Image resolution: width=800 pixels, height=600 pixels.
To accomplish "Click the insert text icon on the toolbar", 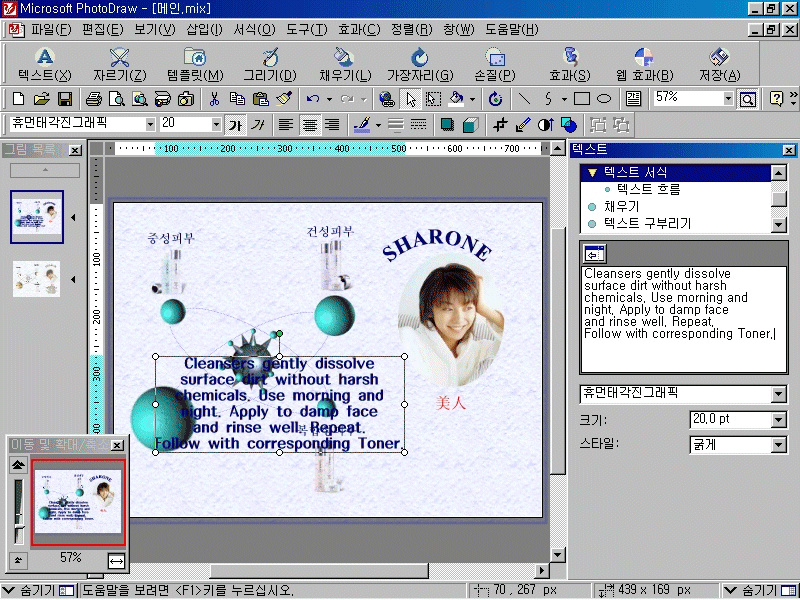I will (633, 98).
